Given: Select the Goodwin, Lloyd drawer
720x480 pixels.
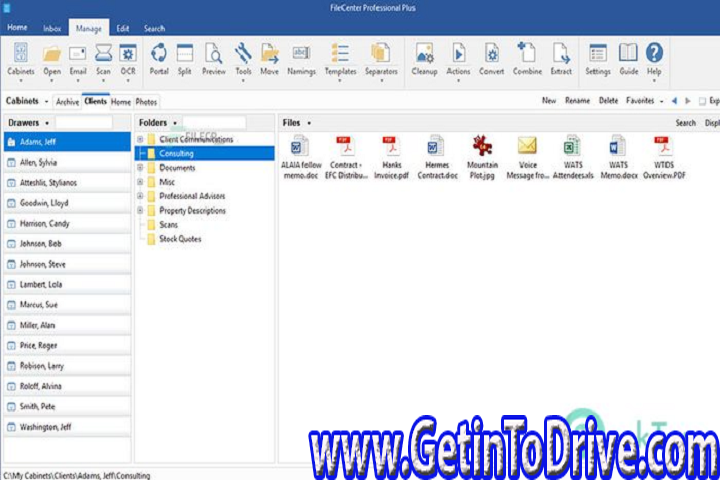Looking at the screenshot, I should [x=68, y=203].
